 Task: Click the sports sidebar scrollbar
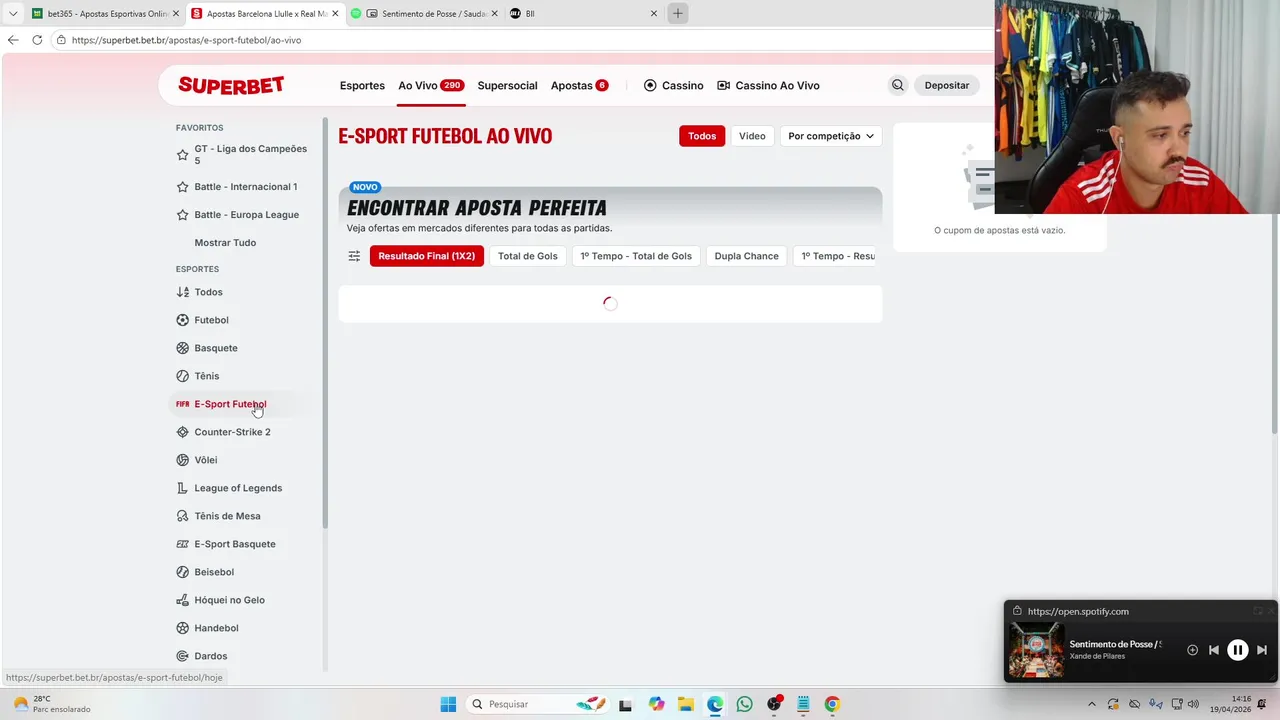click(x=325, y=325)
